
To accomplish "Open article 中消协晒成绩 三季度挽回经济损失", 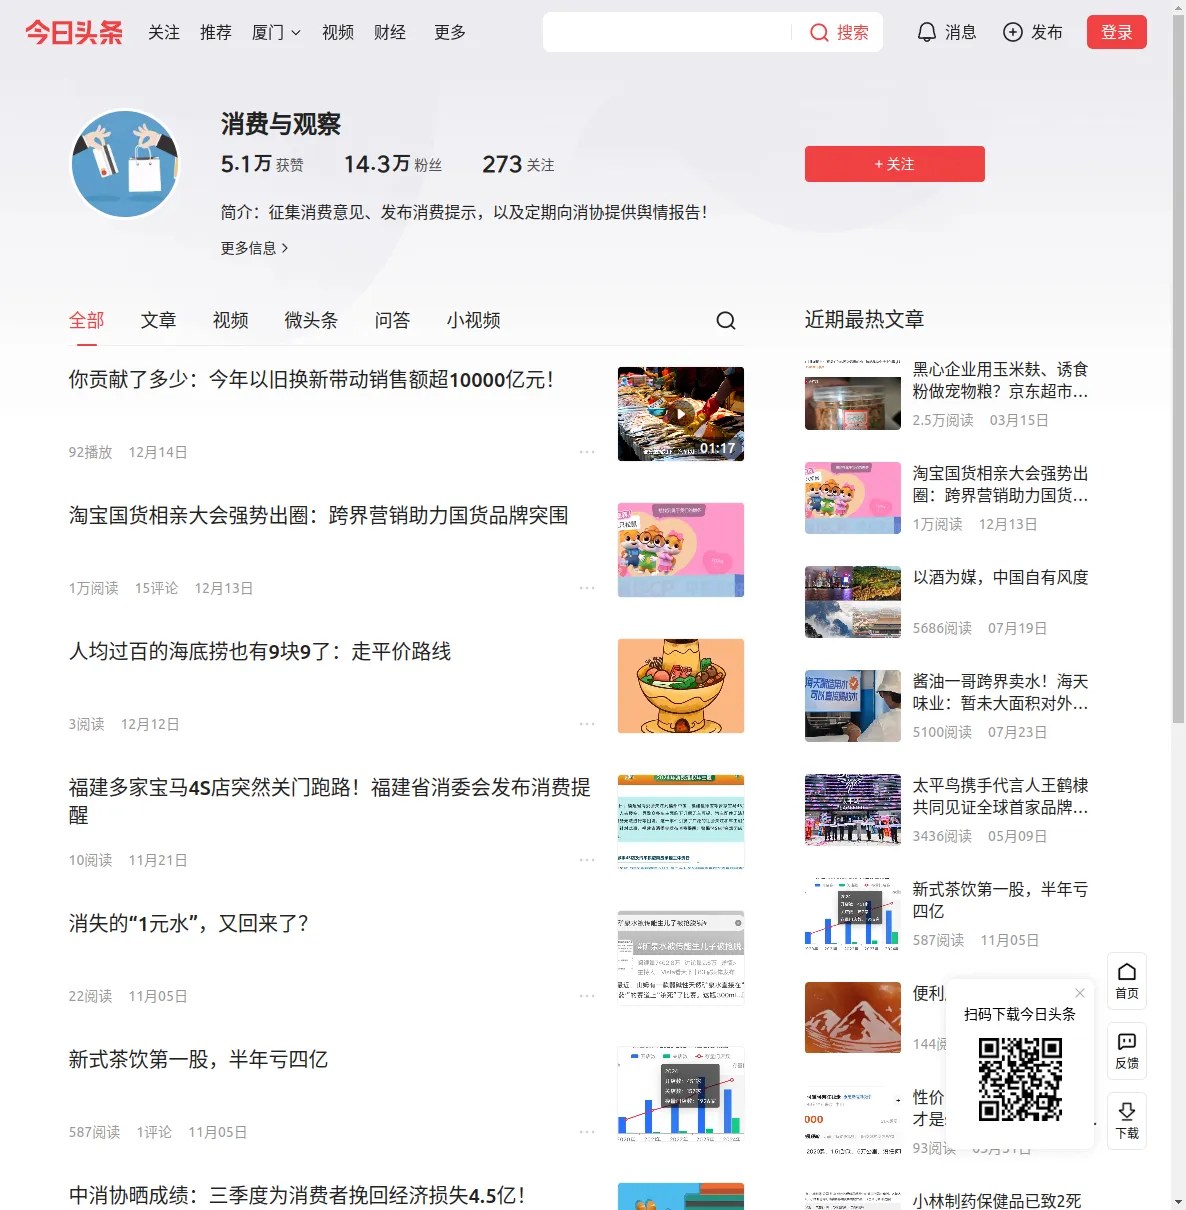I will click(297, 1196).
